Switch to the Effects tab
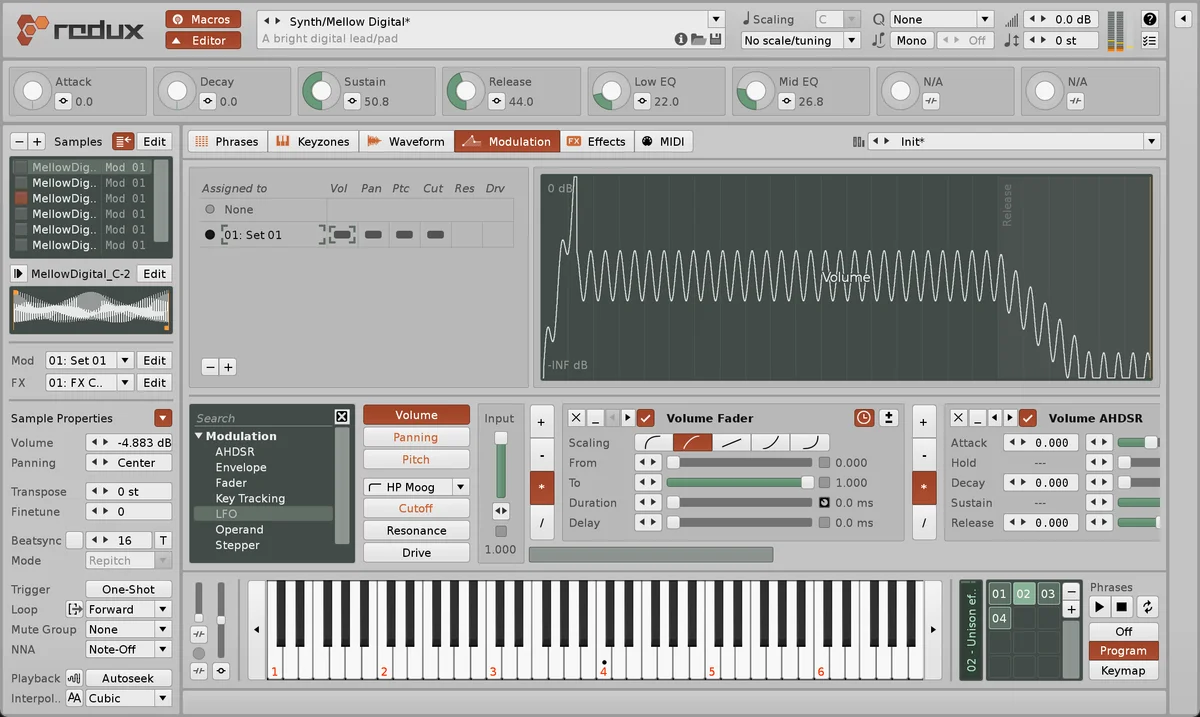 tap(596, 142)
